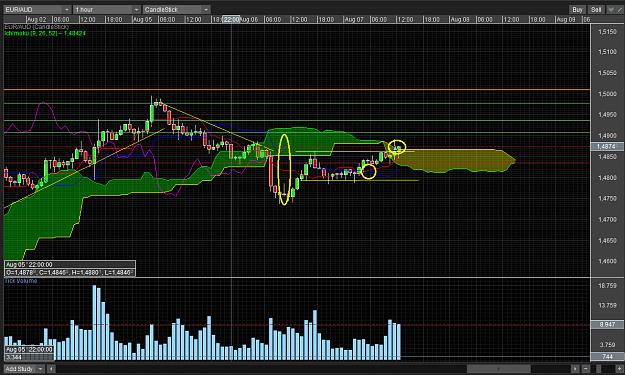Click the Buy button

577,10
